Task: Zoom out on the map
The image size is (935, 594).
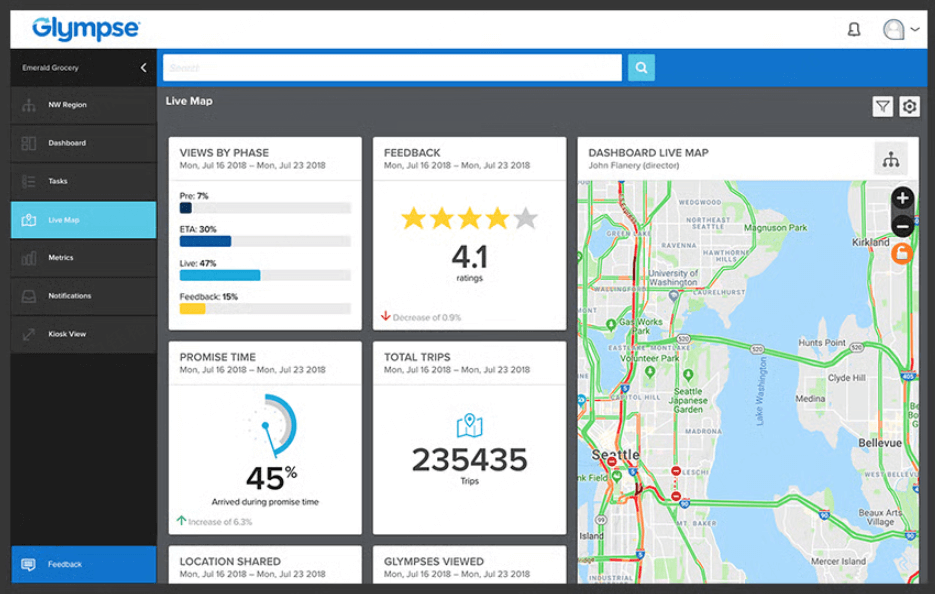Action: pyautogui.click(x=902, y=225)
